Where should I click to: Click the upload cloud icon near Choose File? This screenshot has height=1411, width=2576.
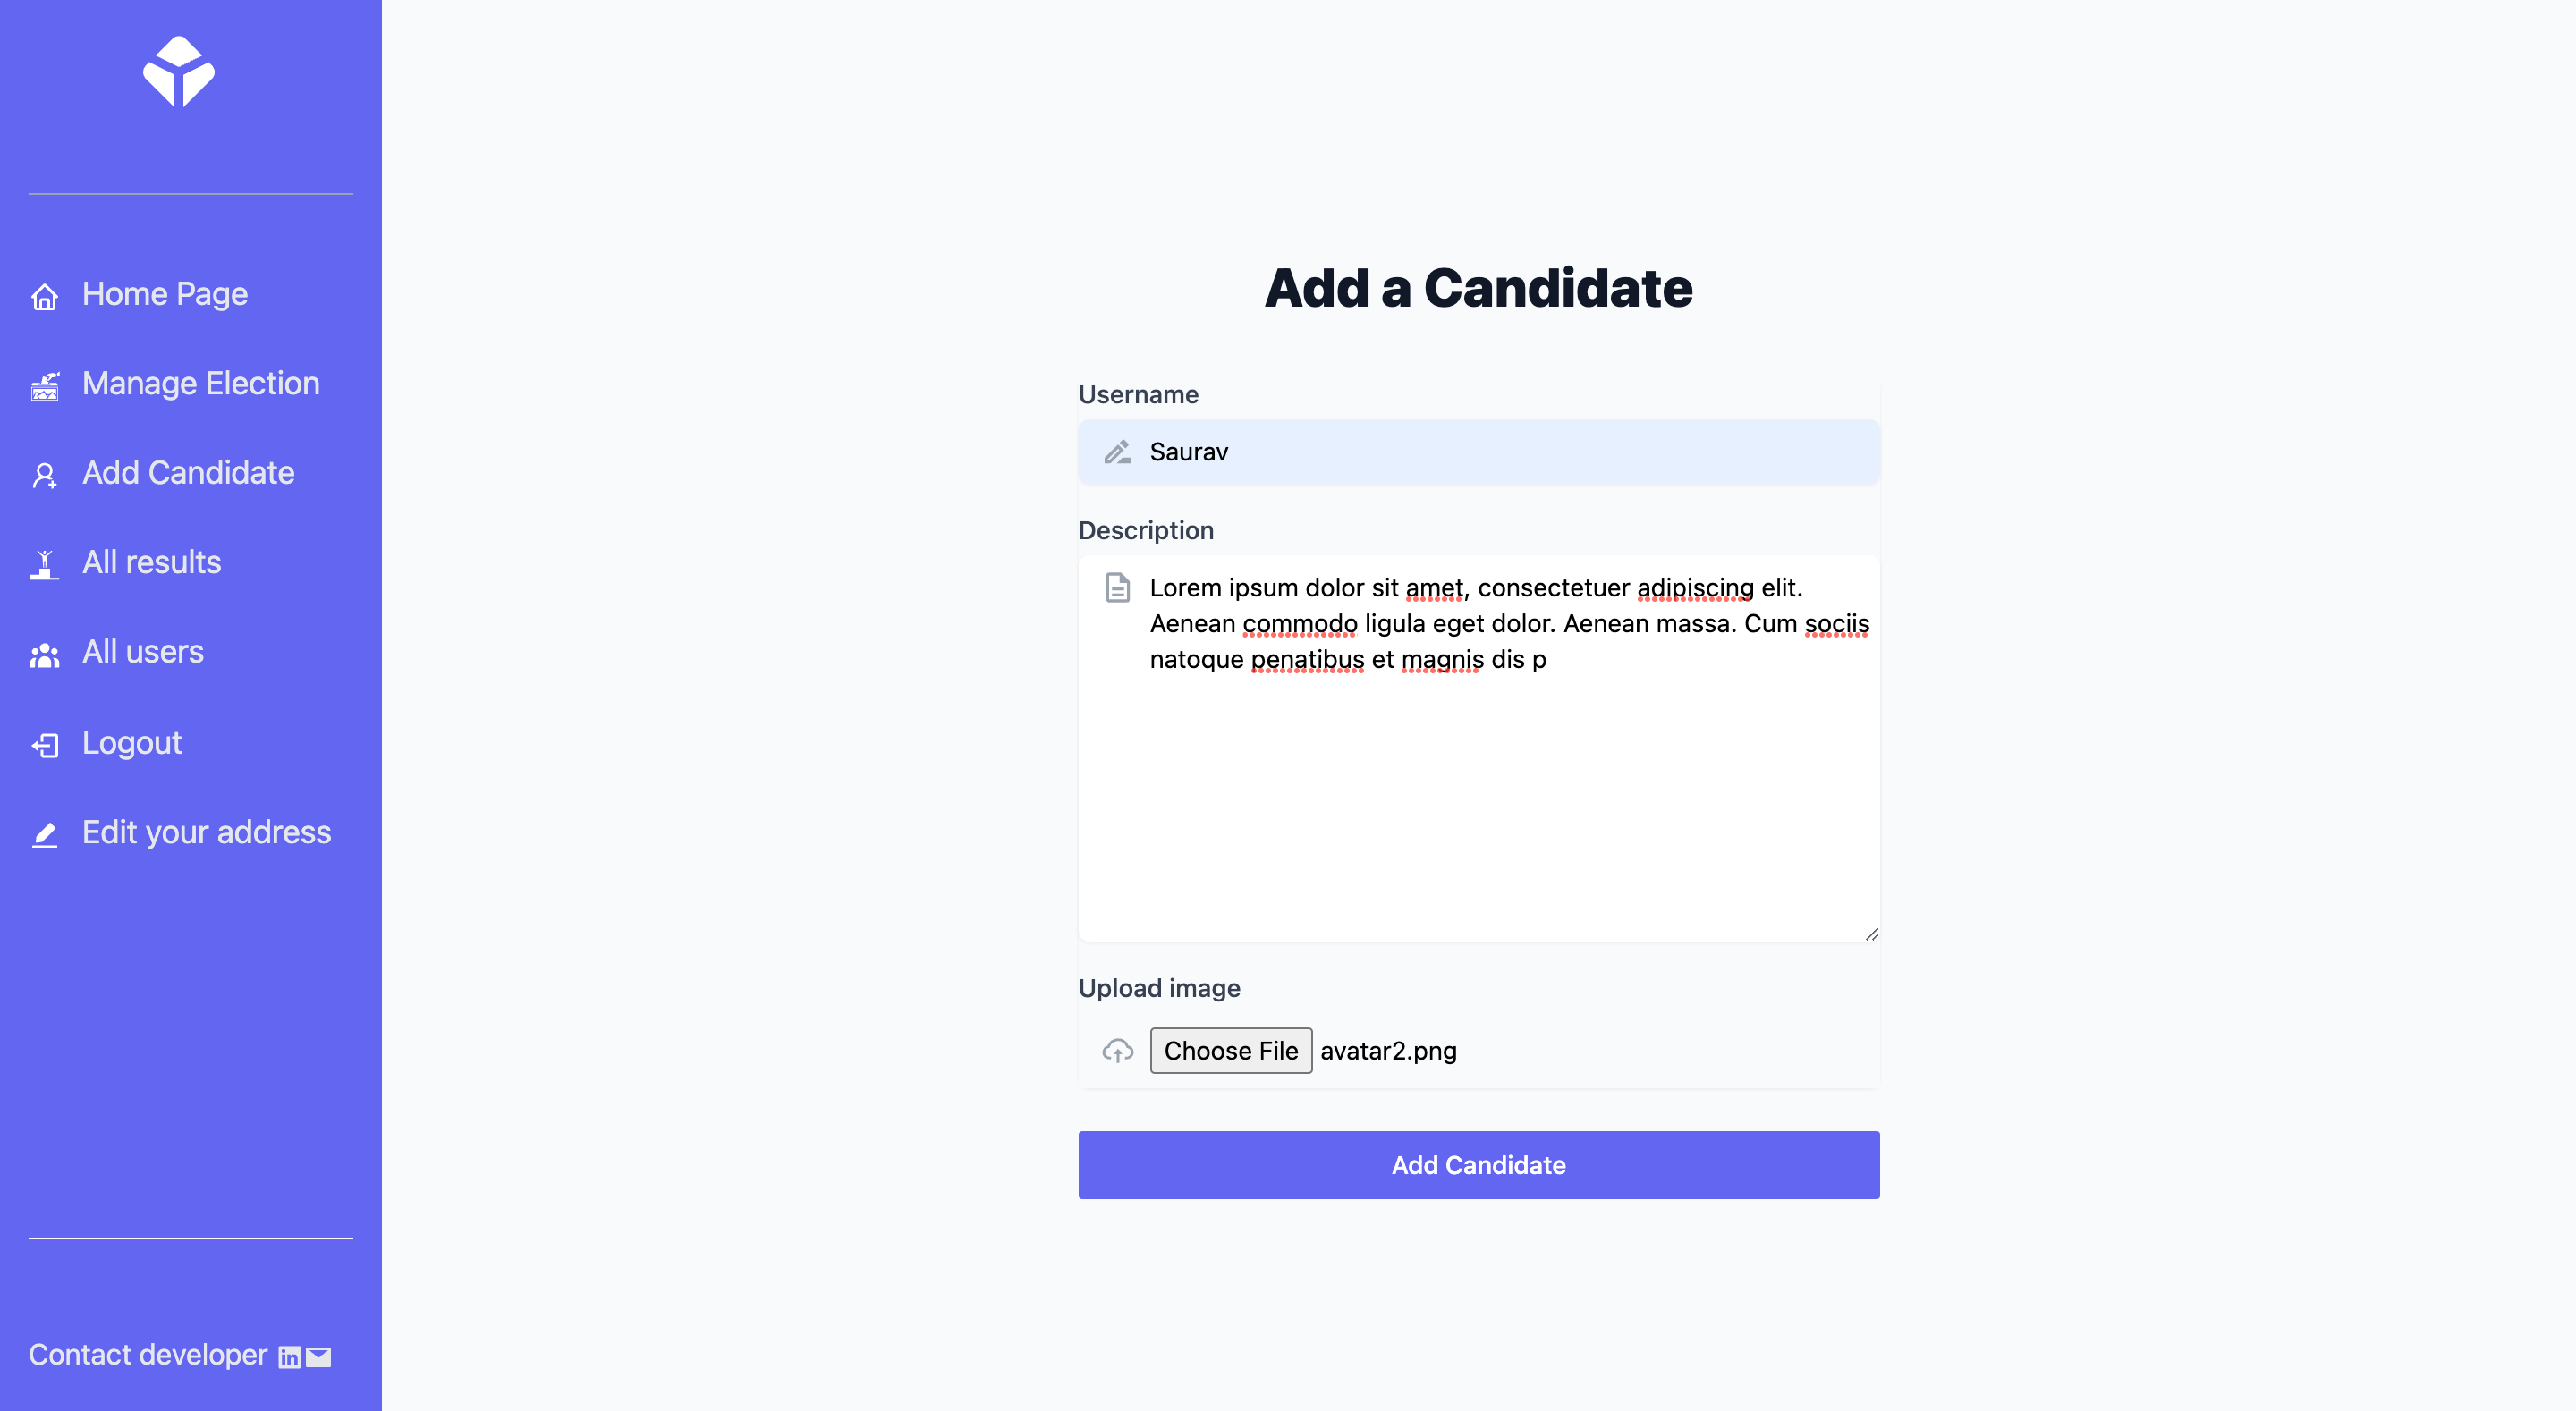click(1117, 1050)
